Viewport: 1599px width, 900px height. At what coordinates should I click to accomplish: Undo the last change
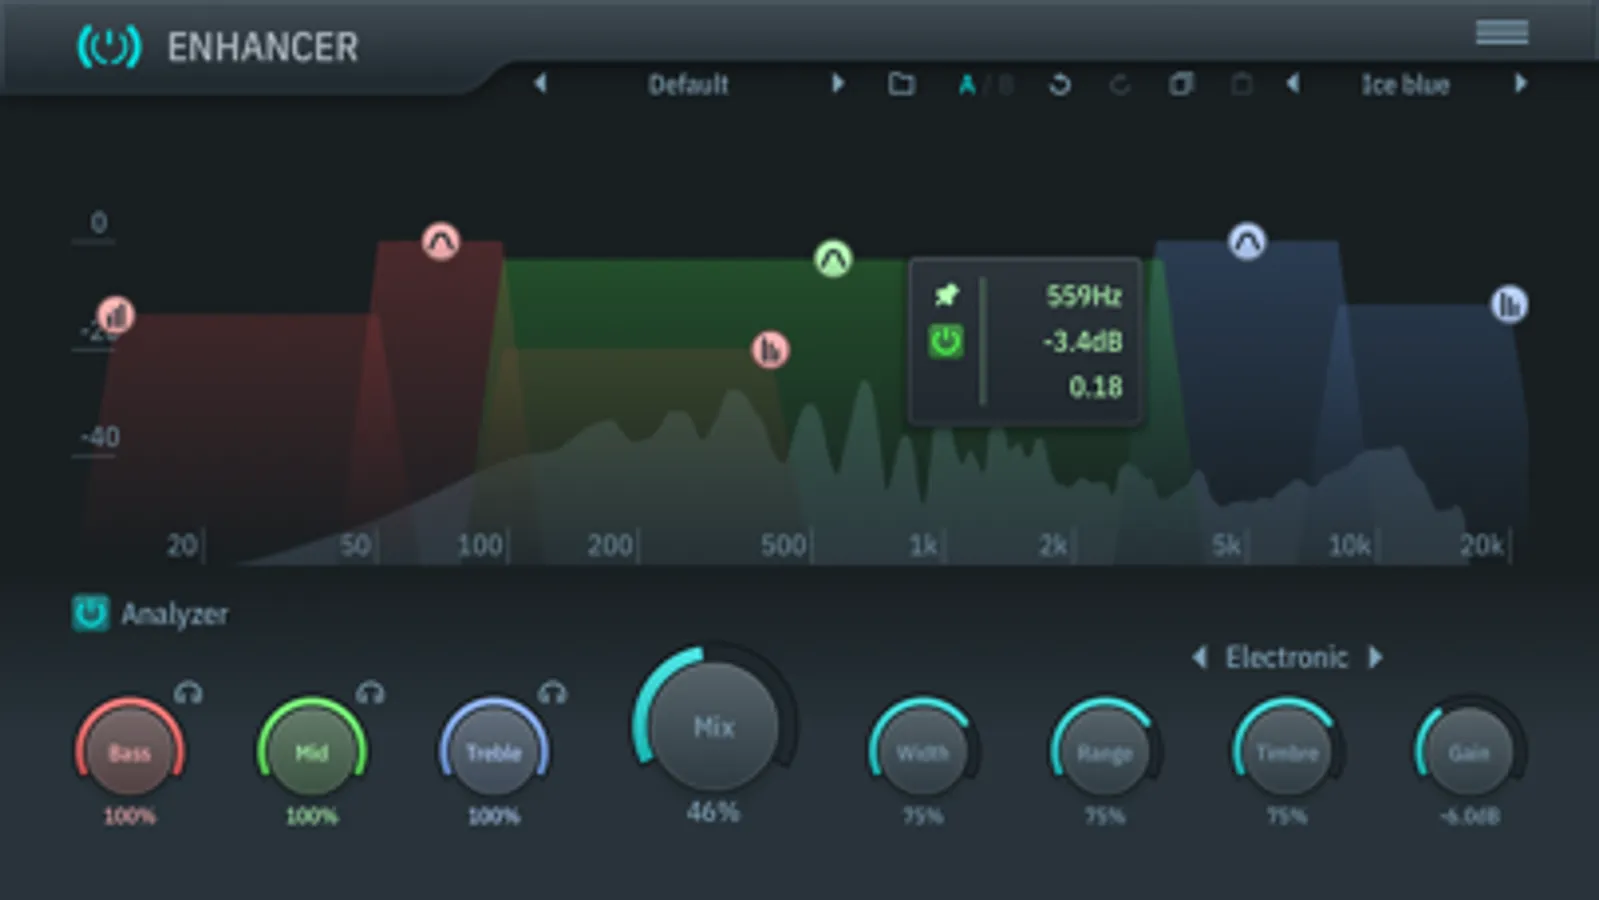tap(1059, 85)
